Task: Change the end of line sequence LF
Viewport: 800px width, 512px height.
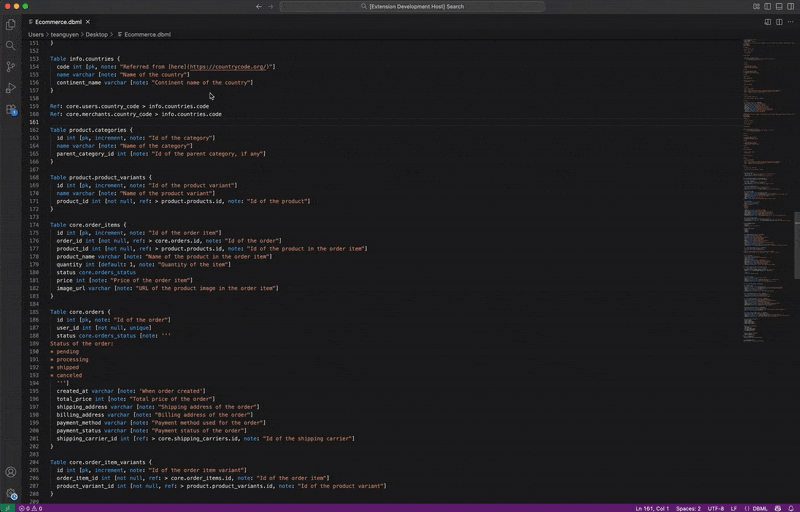Action: point(734,508)
